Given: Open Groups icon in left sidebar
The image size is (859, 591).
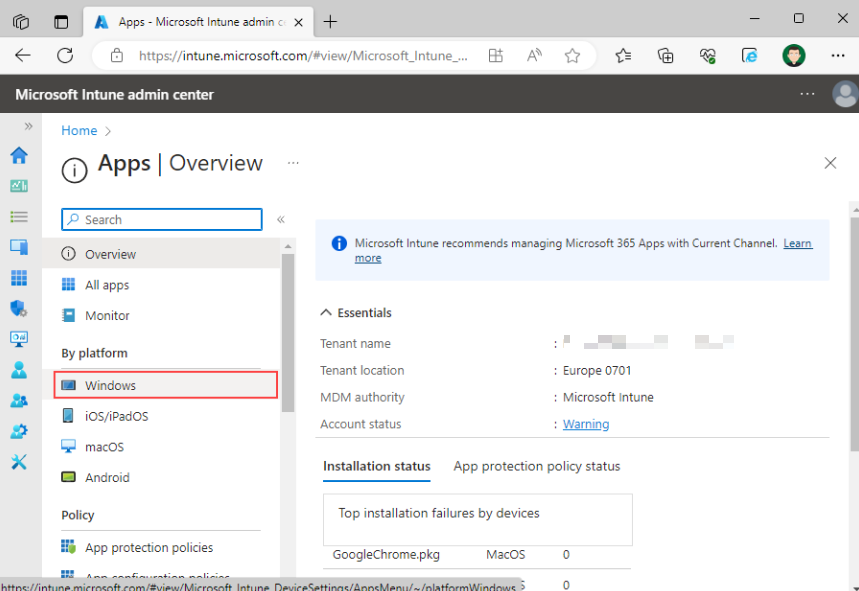Looking at the screenshot, I should (x=19, y=401).
